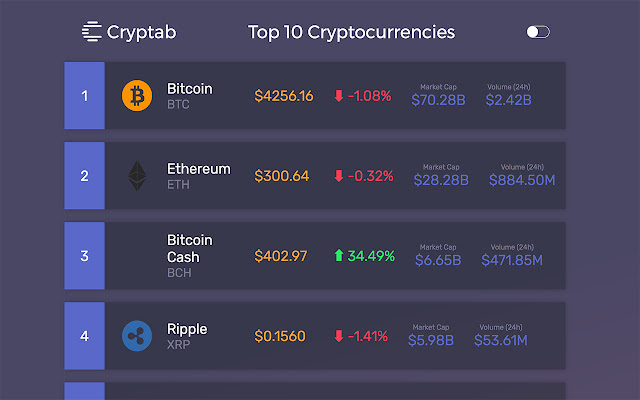The width and height of the screenshot is (640, 400).
Task: Open the Bitcoin Cash name link
Action: click(x=189, y=249)
